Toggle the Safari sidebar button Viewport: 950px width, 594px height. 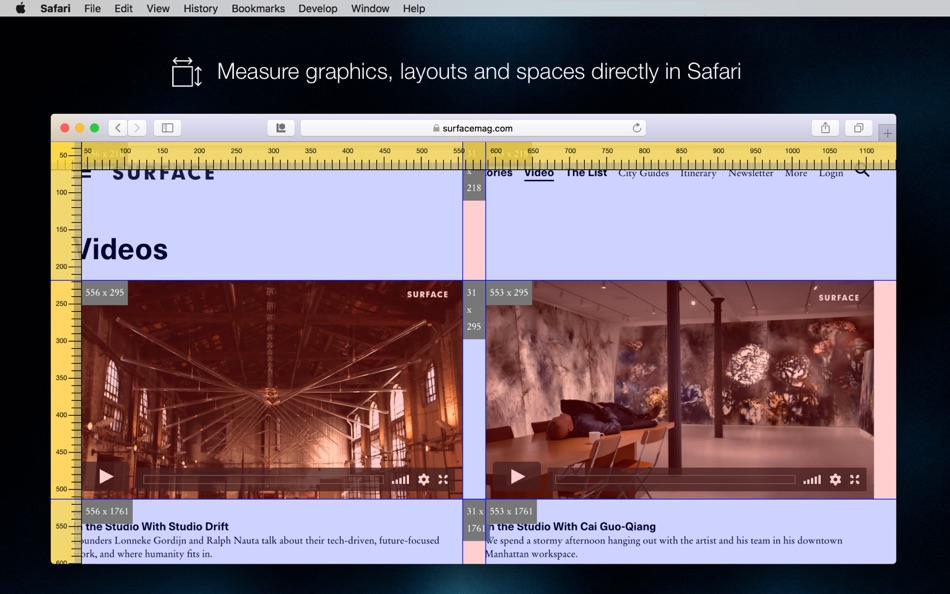167,128
